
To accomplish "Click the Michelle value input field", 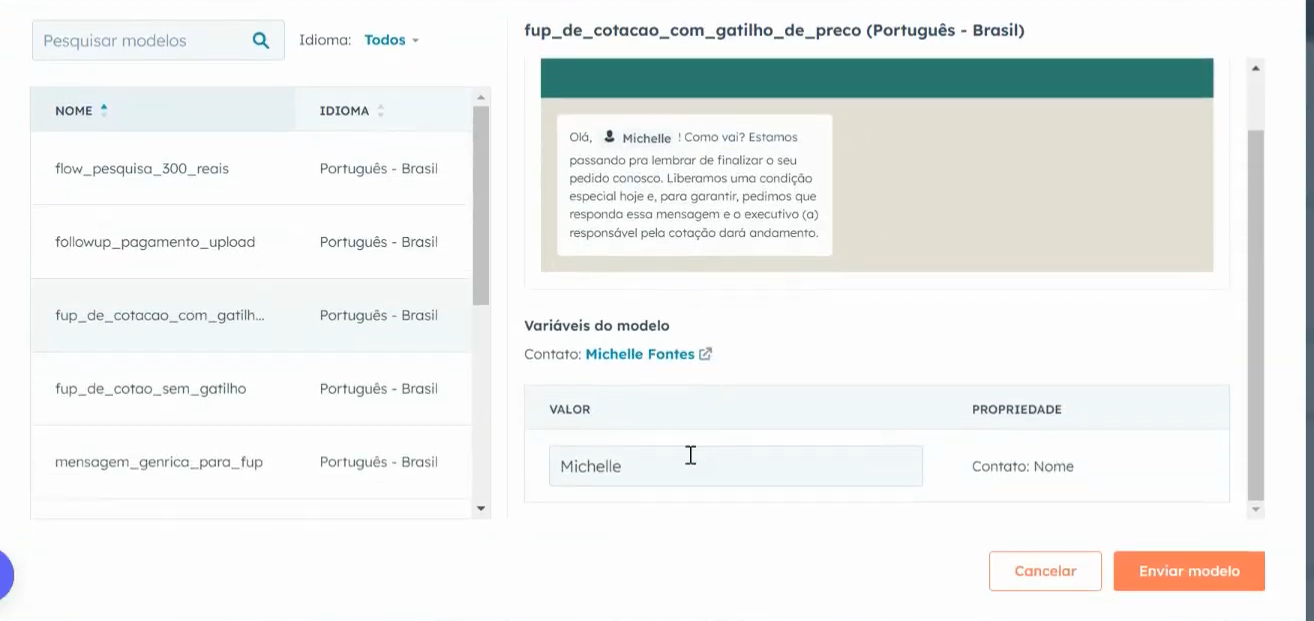I will pos(735,466).
